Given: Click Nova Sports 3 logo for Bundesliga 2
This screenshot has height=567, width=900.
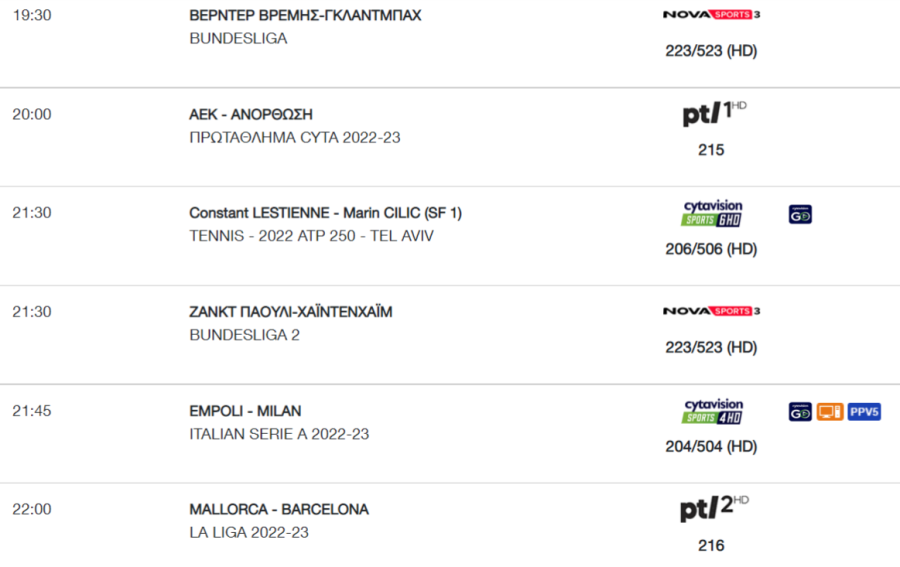Looking at the screenshot, I should [x=711, y=311].
